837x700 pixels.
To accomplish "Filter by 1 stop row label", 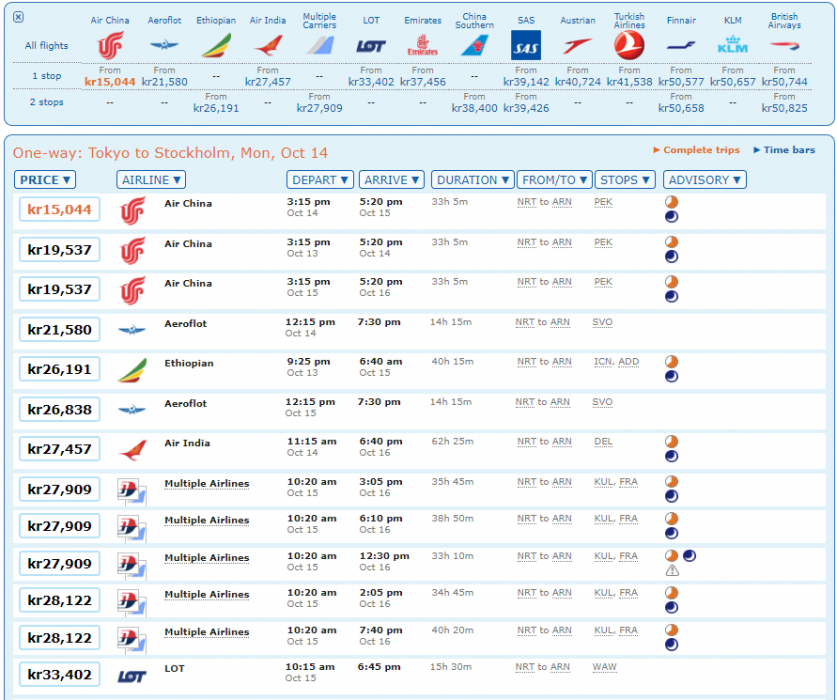I will (x=47, y=76).
